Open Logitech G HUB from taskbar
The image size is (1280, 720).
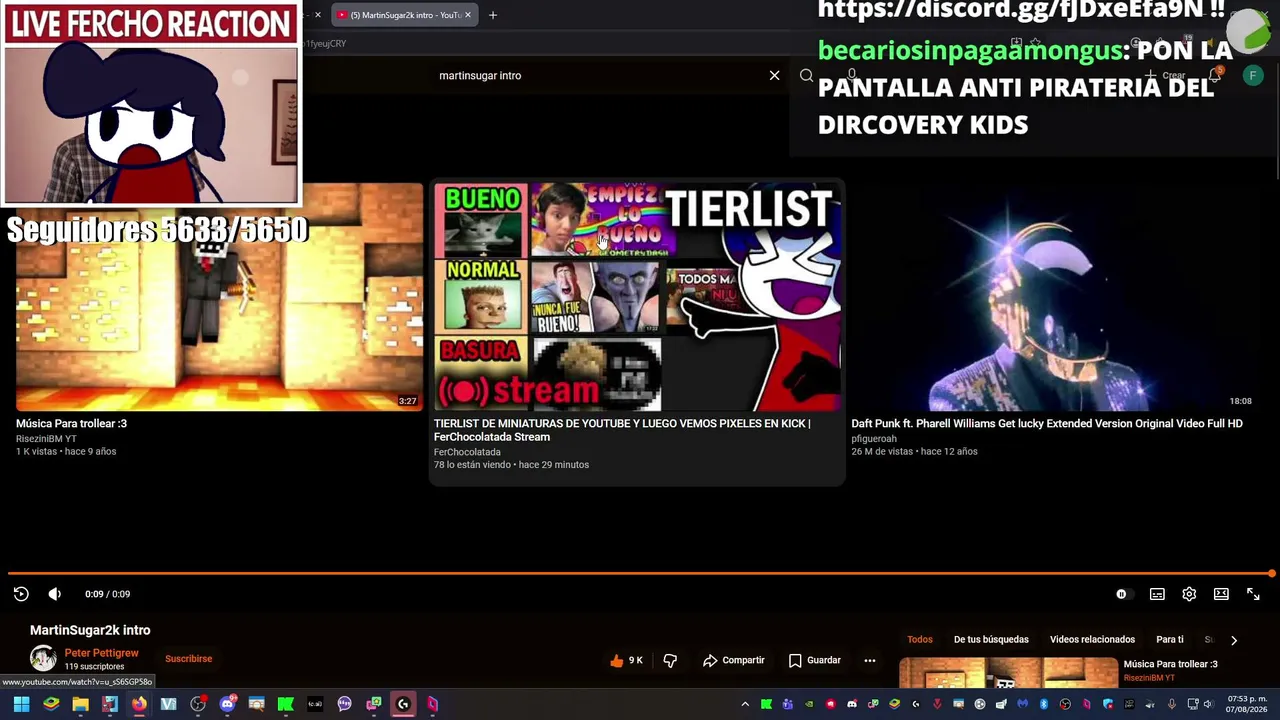(x=403, y=704)
